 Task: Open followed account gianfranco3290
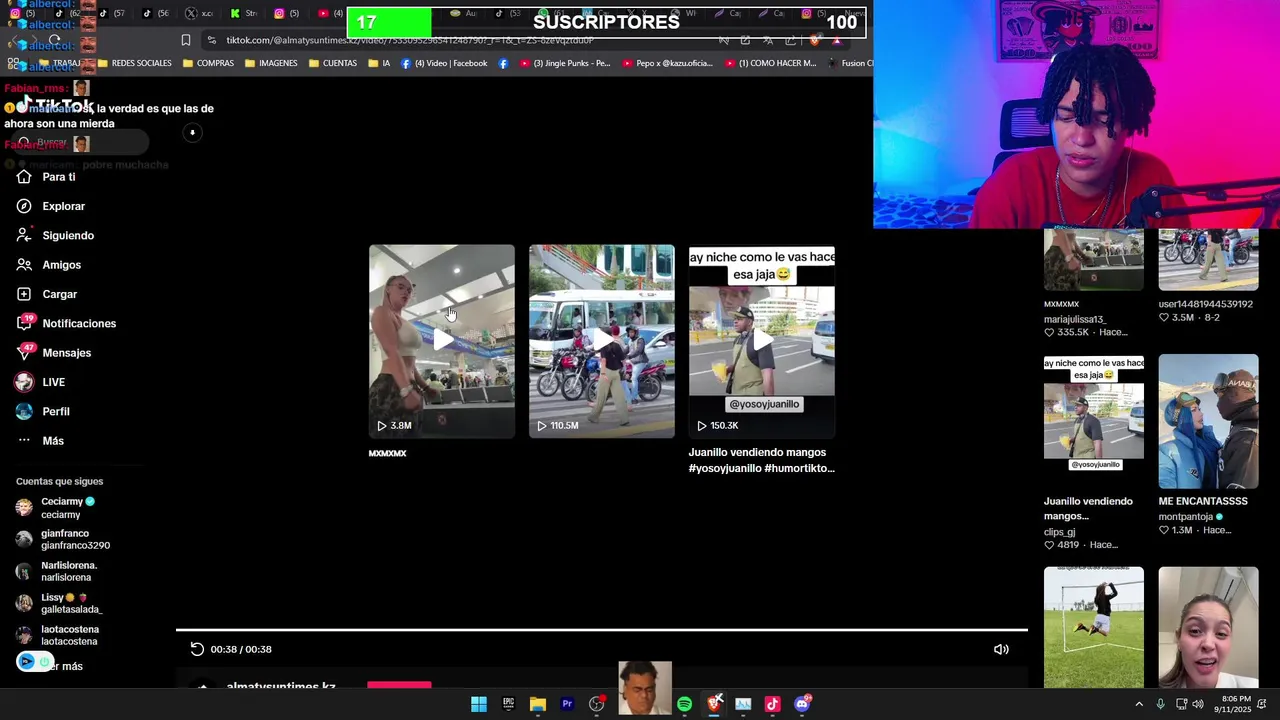[x=62, y=540]
